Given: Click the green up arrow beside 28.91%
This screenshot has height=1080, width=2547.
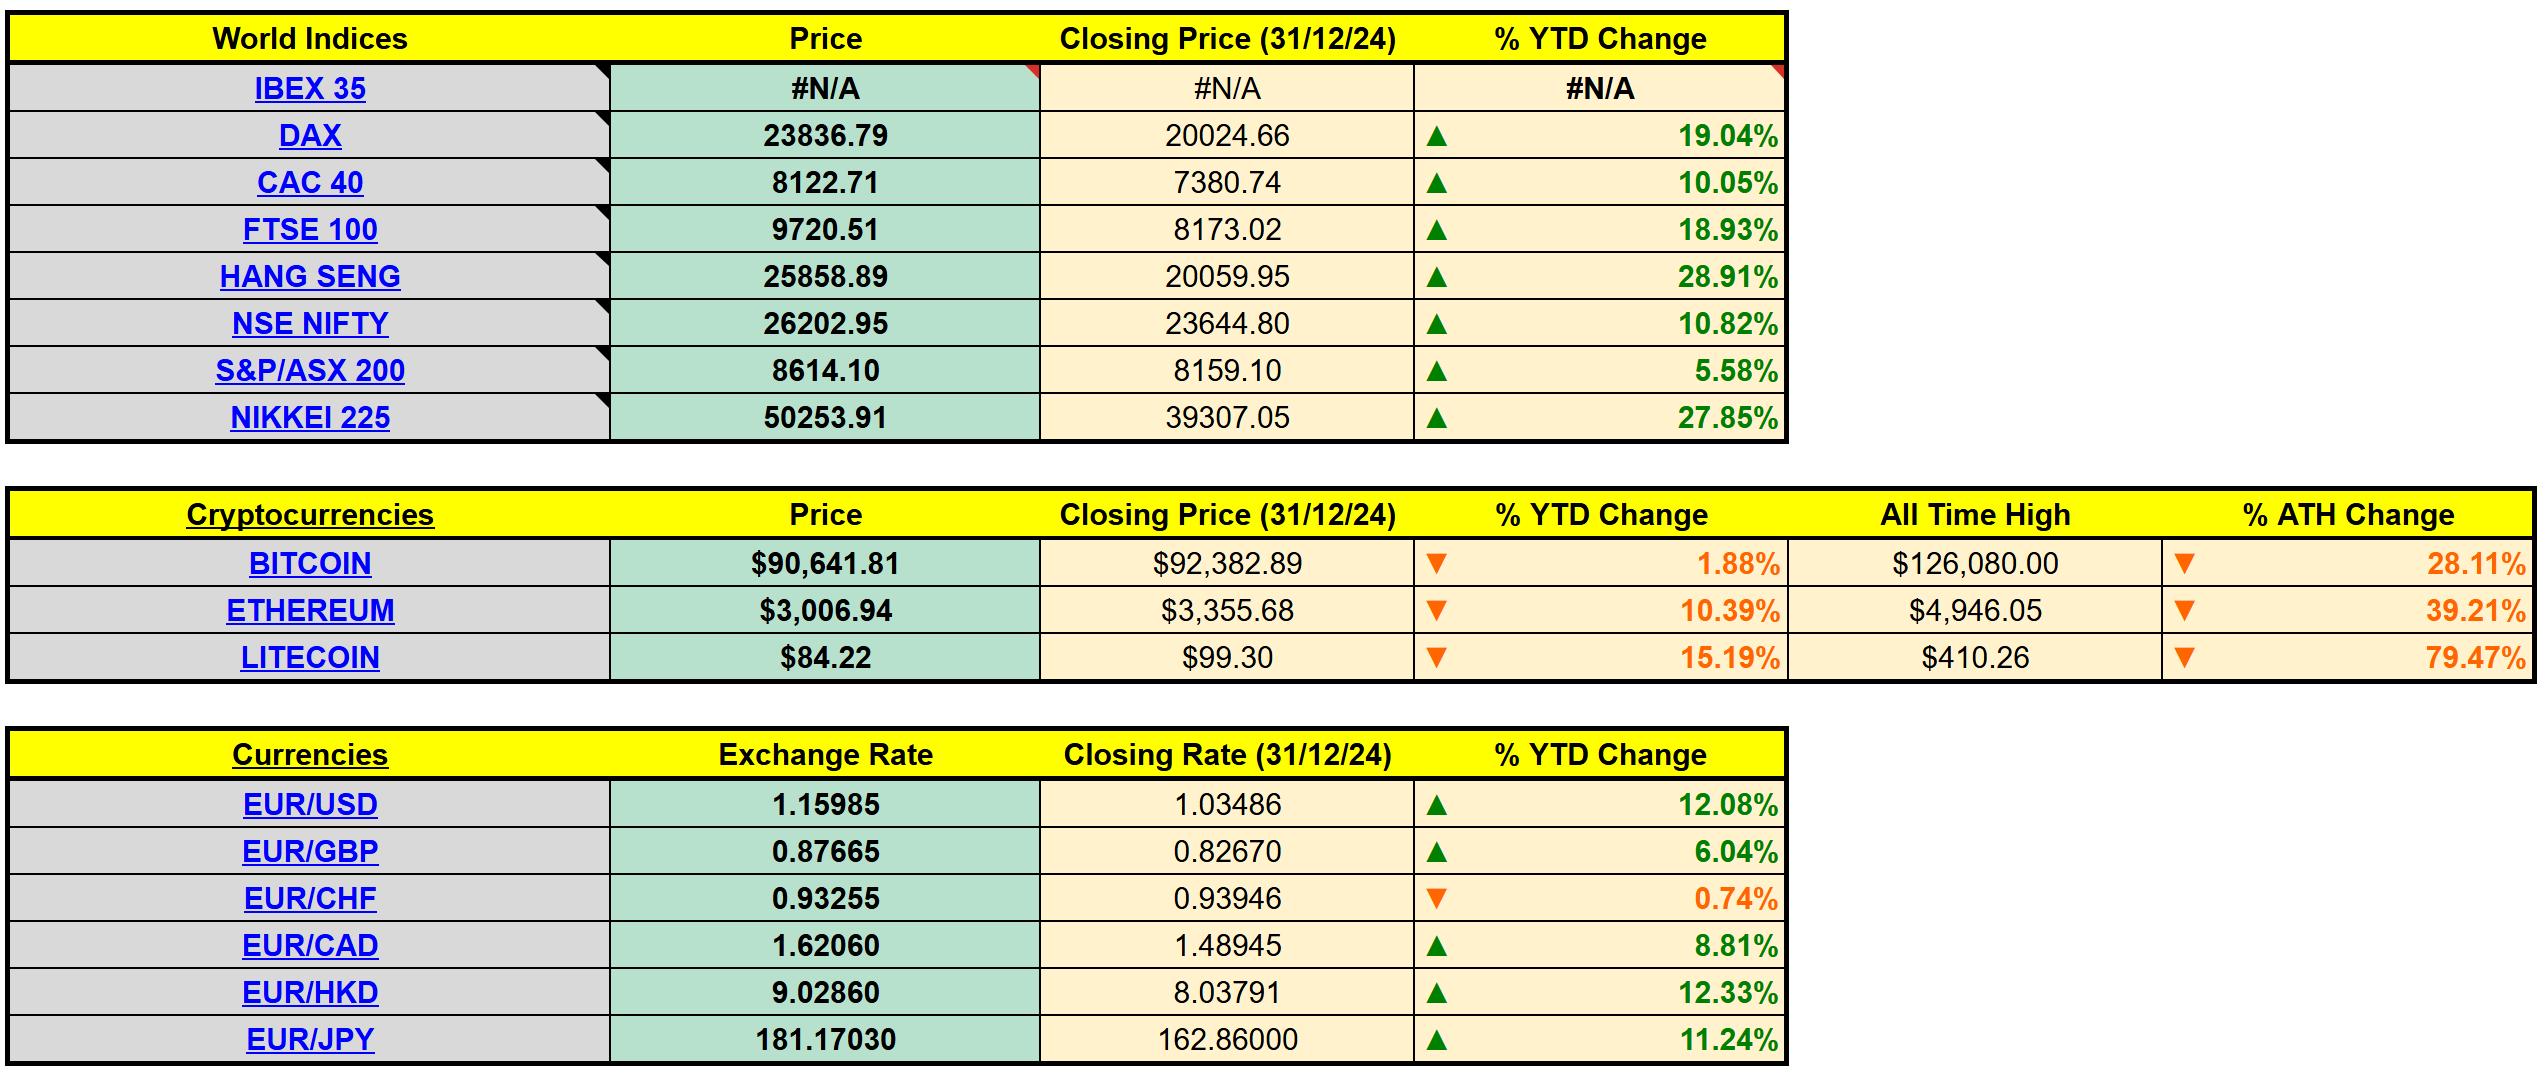Looking at the screenshot, I should (1436, 277).
